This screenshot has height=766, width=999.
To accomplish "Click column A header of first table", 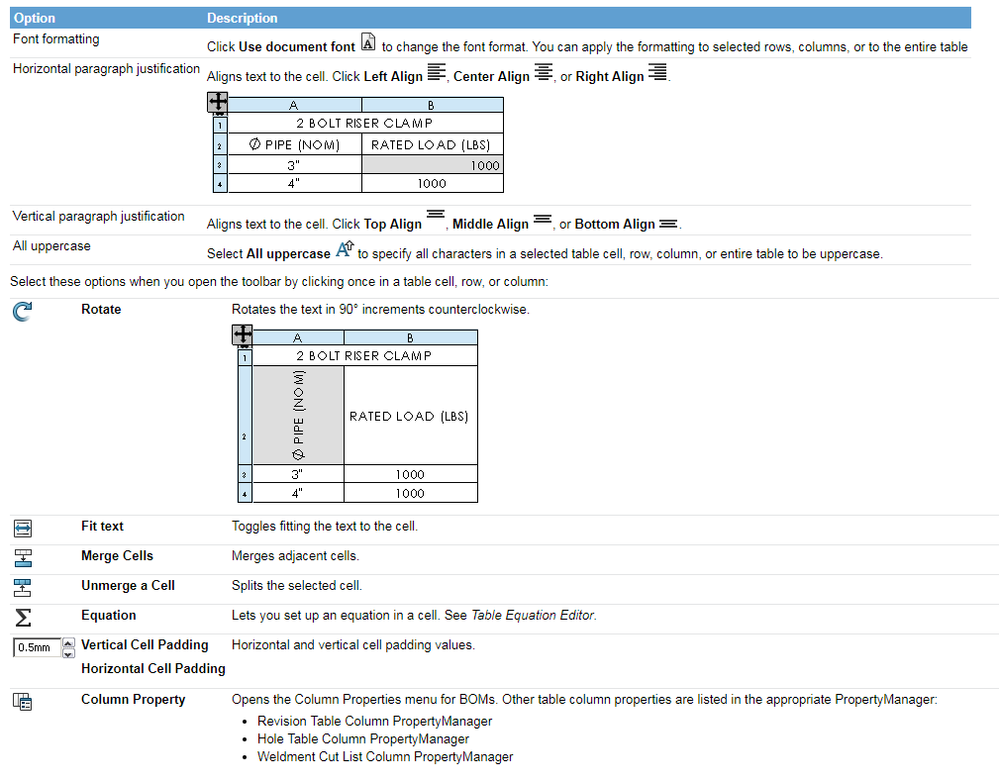I will point(294,105).
